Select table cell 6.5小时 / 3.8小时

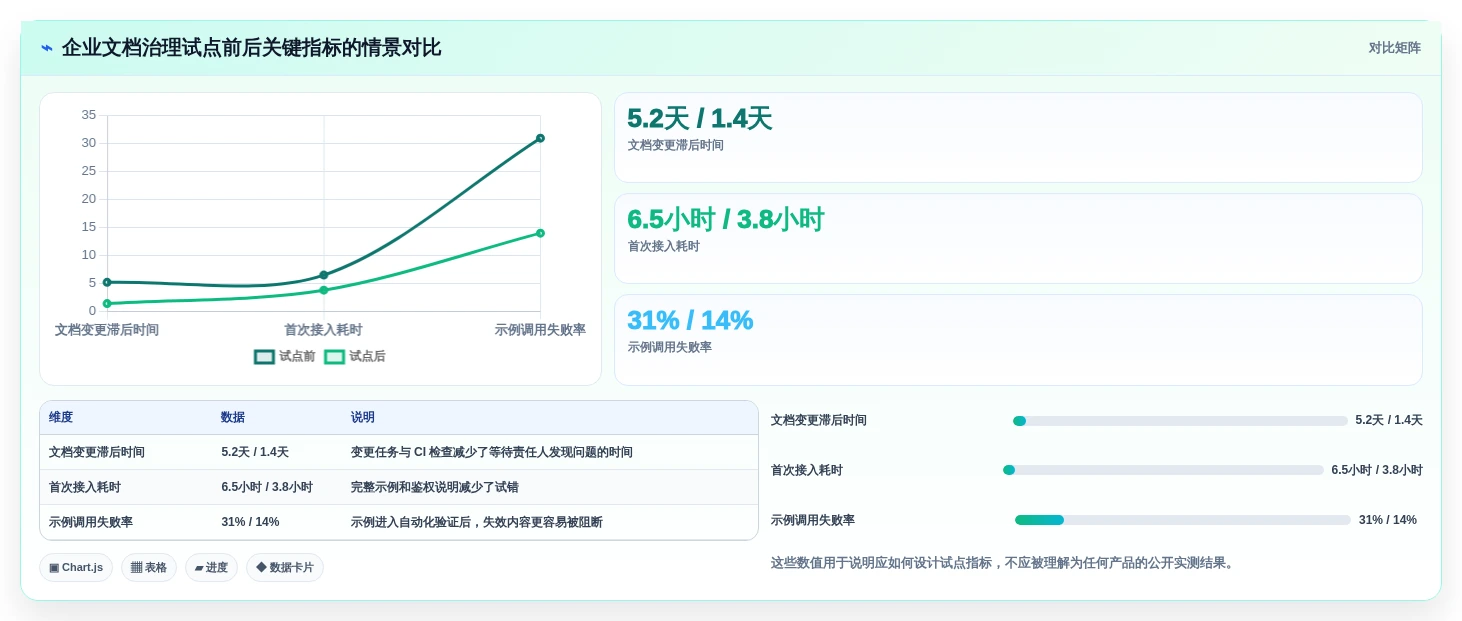pos(267,488)
